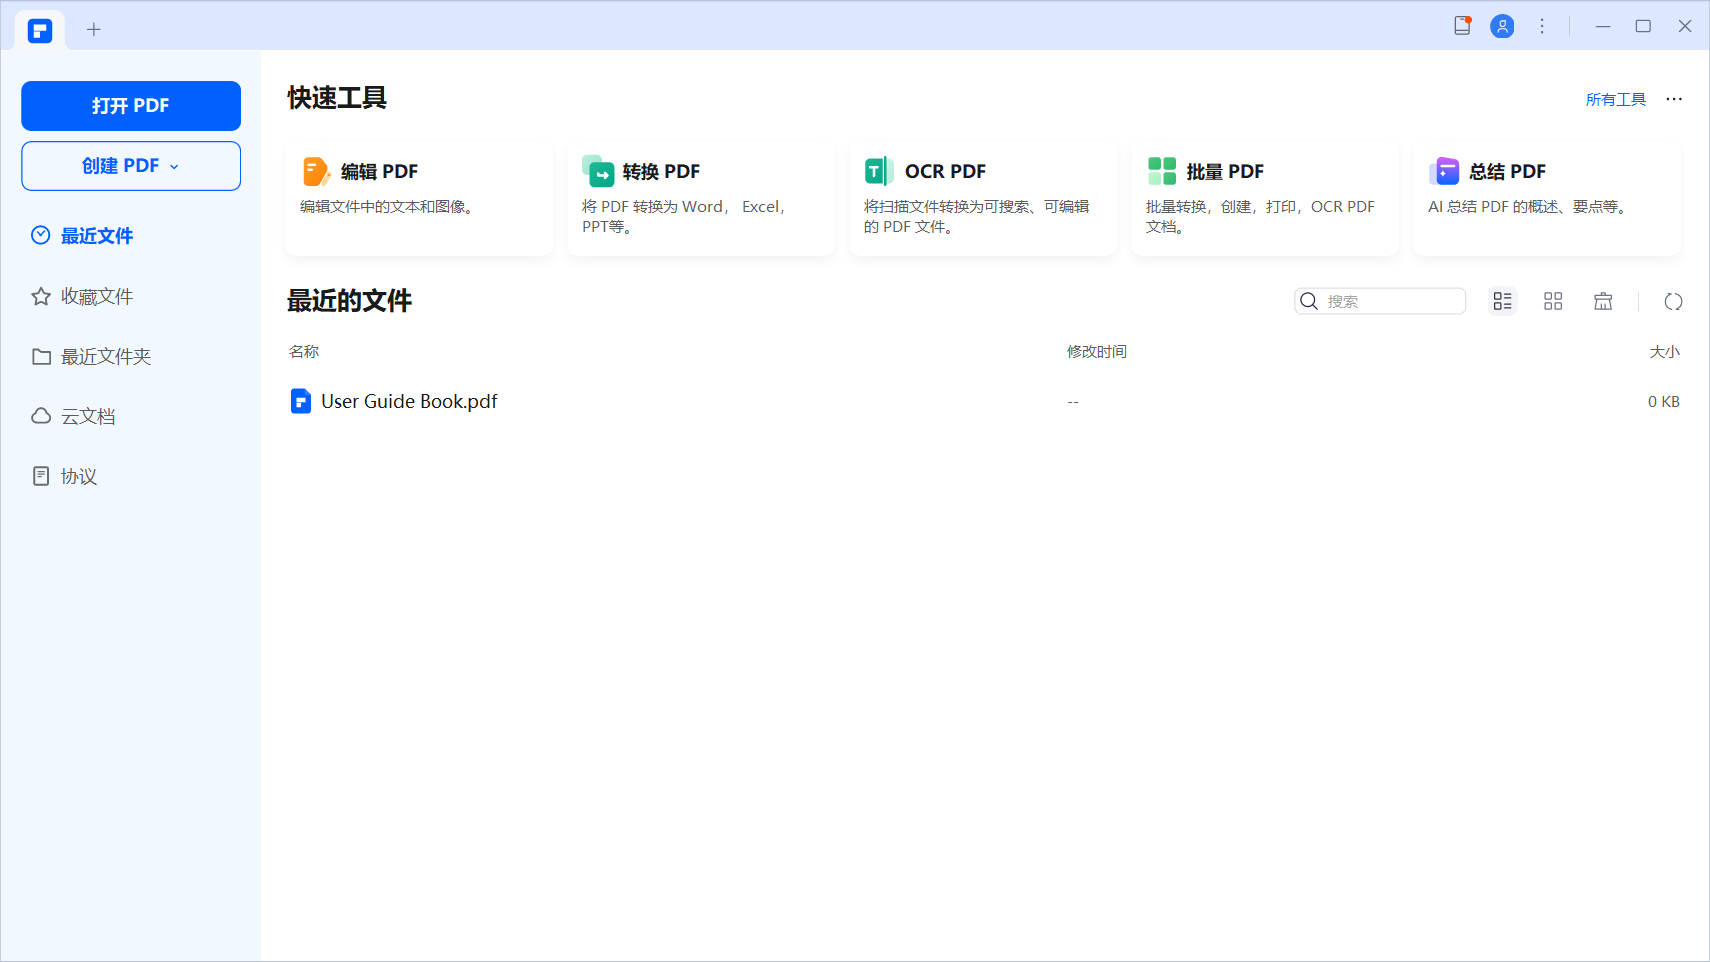
Task: Open the user account avatar
Action: pos(1502,26)
